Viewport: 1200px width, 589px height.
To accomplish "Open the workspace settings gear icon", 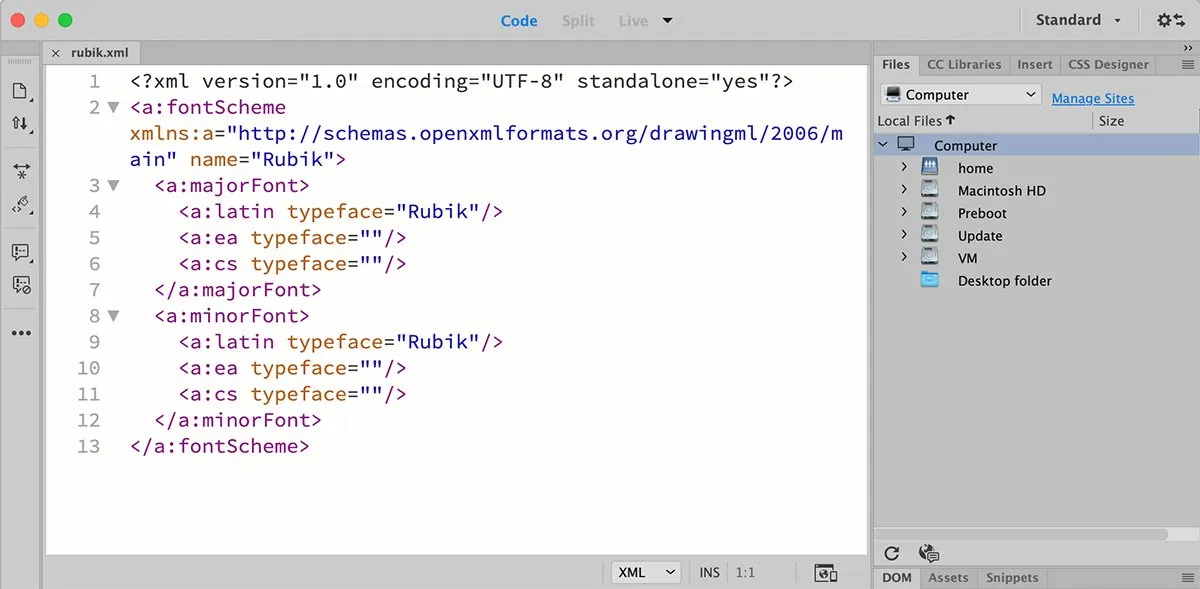I will (x=1163, y=19).
